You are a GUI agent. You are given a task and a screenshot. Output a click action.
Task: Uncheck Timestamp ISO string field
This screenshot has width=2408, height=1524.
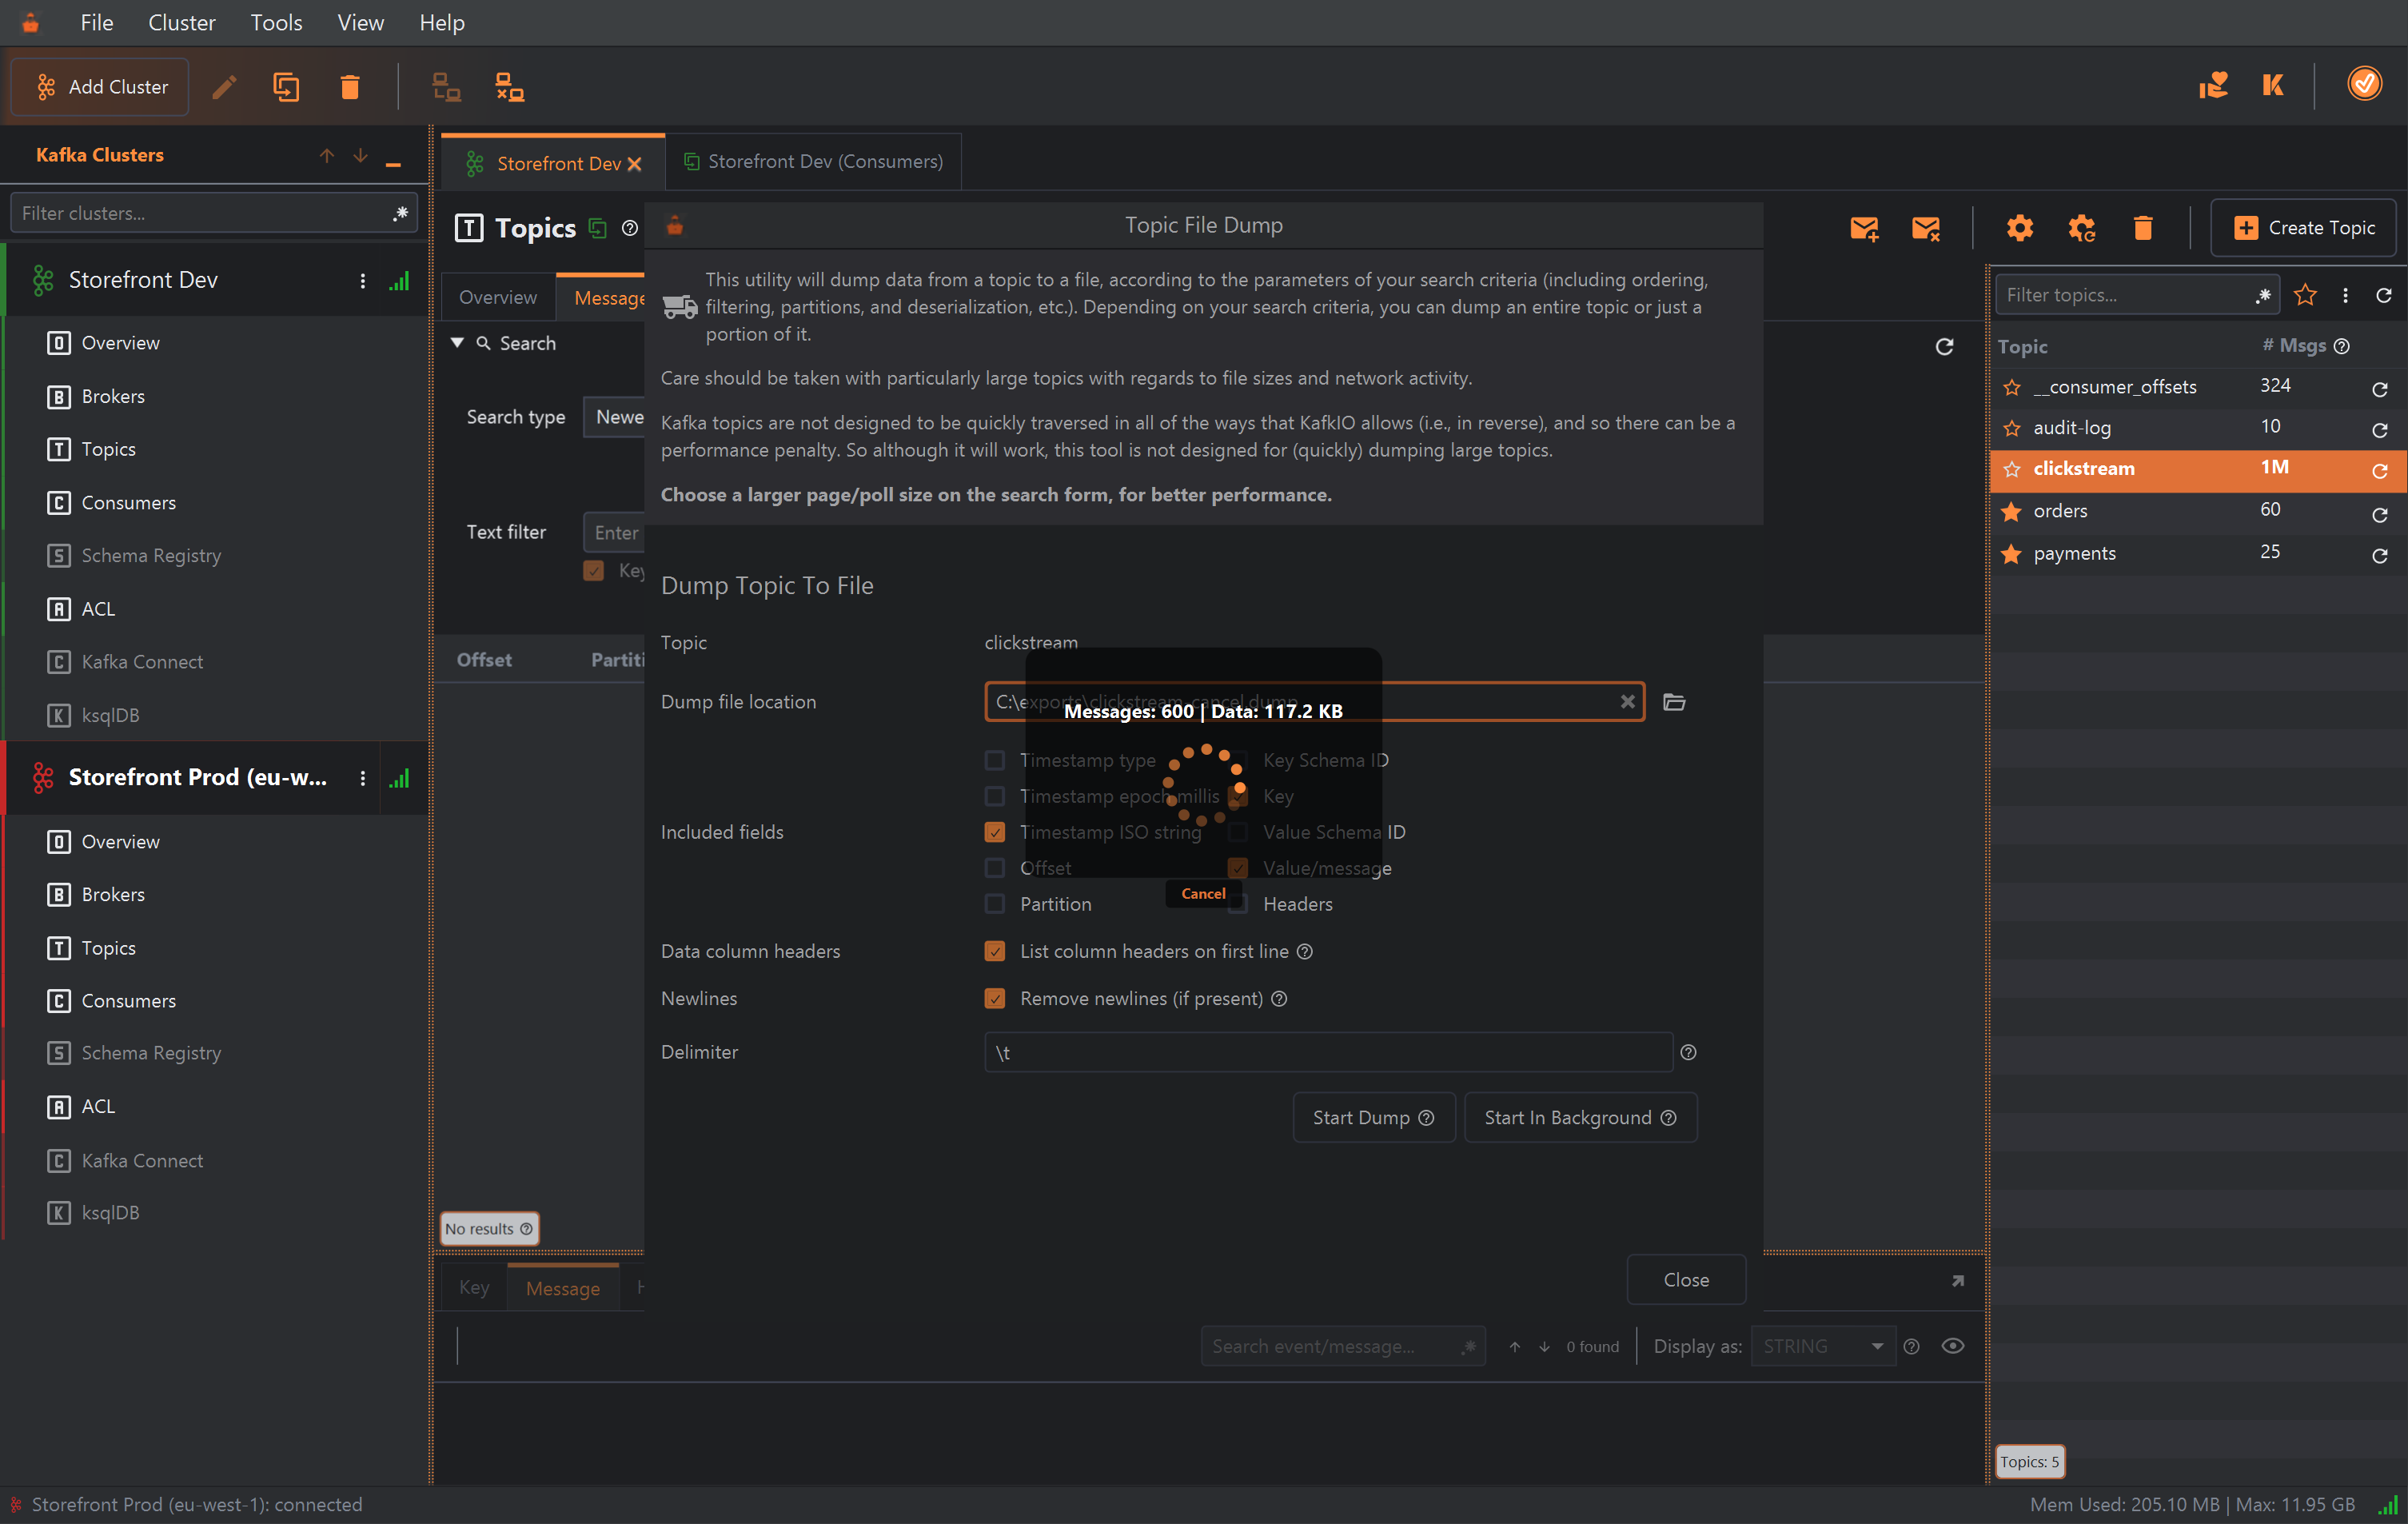coord(995,832)
